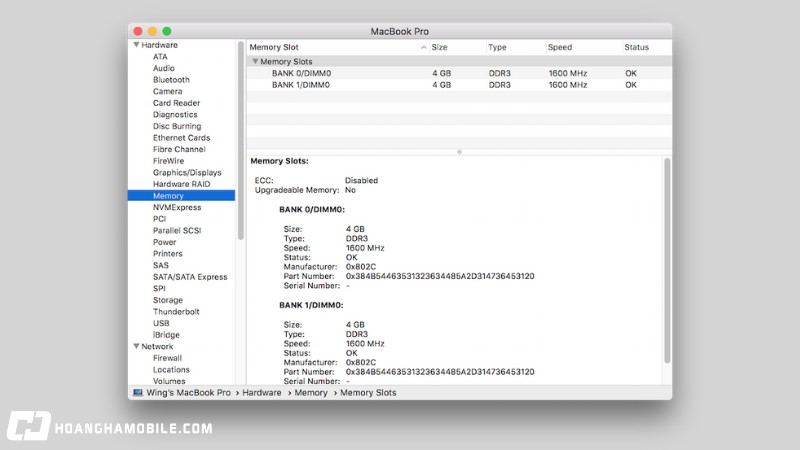Select Graphics/Displays in the sidebar
This screenshot has height=450, width=800.
[187, 173]
